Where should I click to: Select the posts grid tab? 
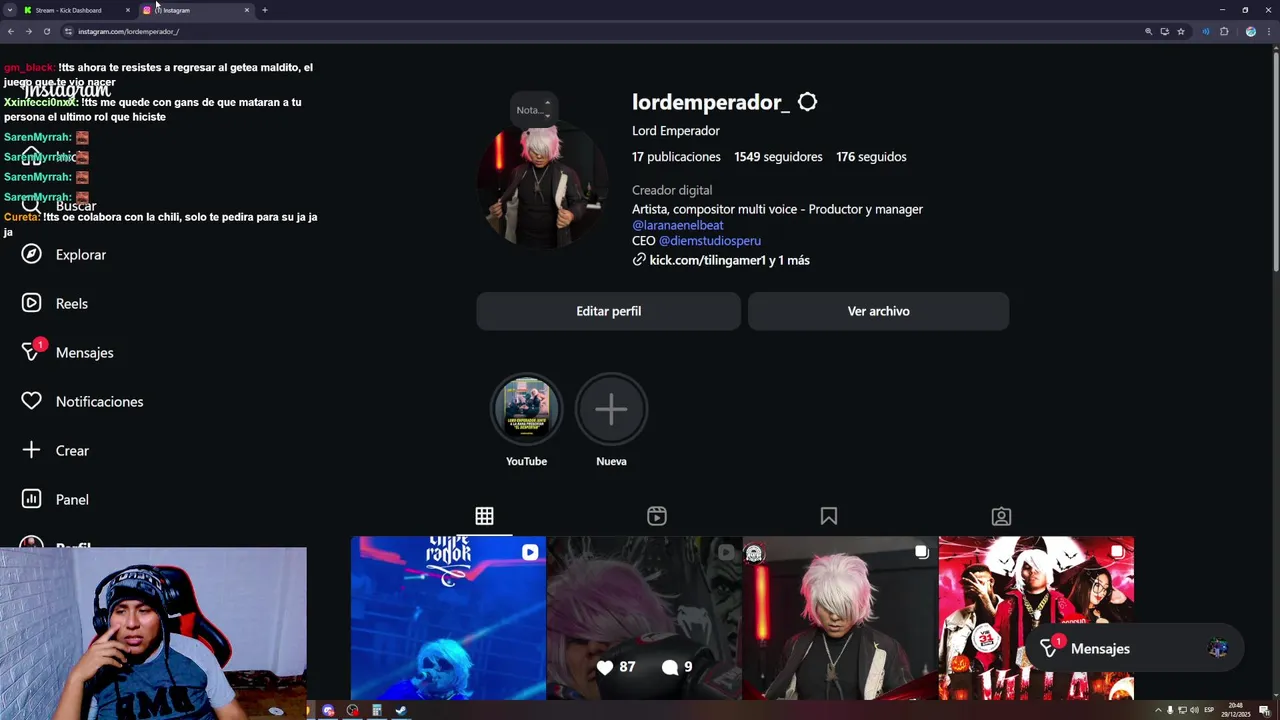coord(484,516)
